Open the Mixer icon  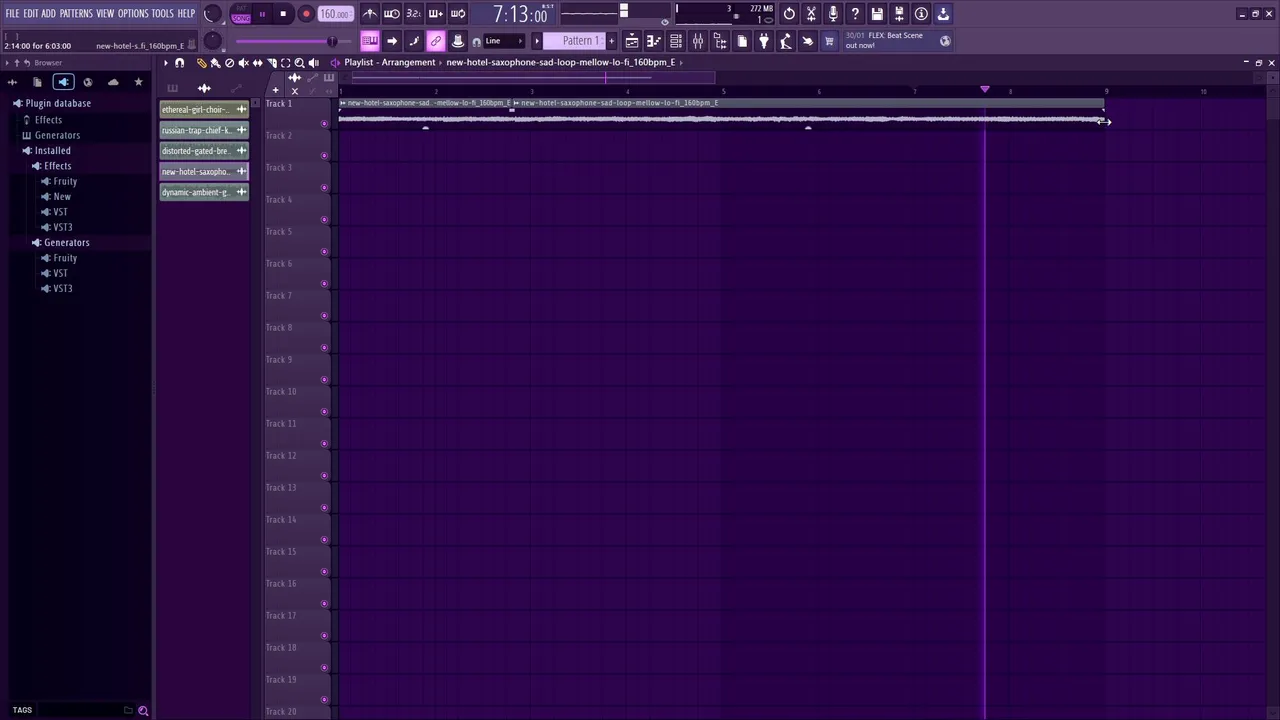698,41
